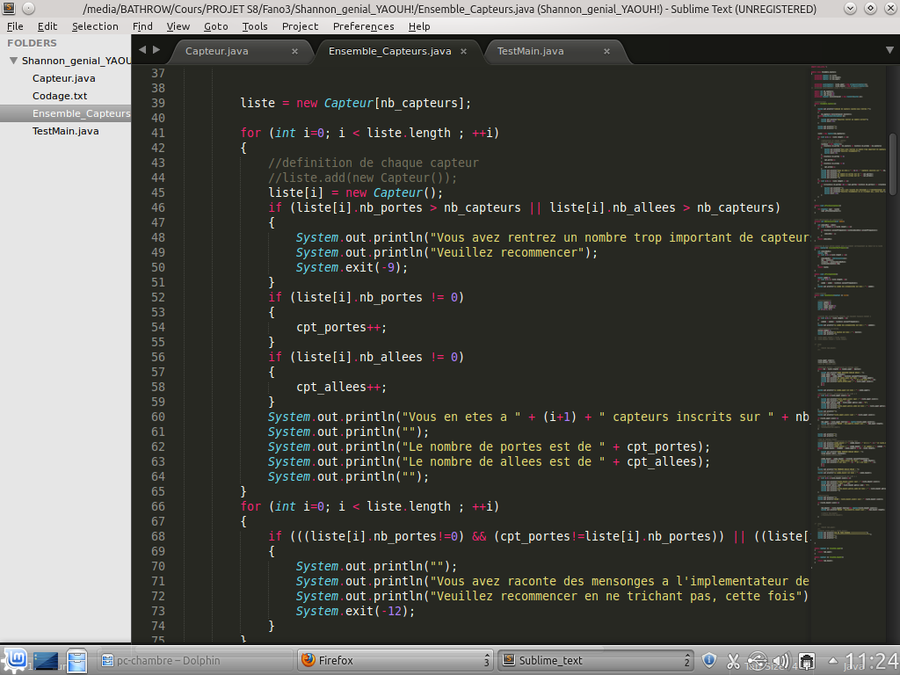The image size is (900, 675).
Task: Open the file manager launcher in taskbar
Action: (78, 661)
